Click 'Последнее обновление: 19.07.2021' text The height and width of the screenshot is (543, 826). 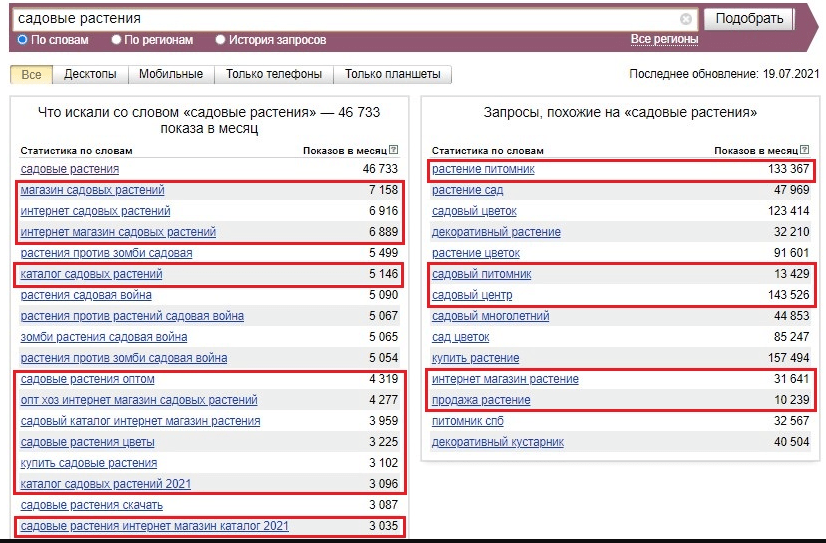[724, 74]
